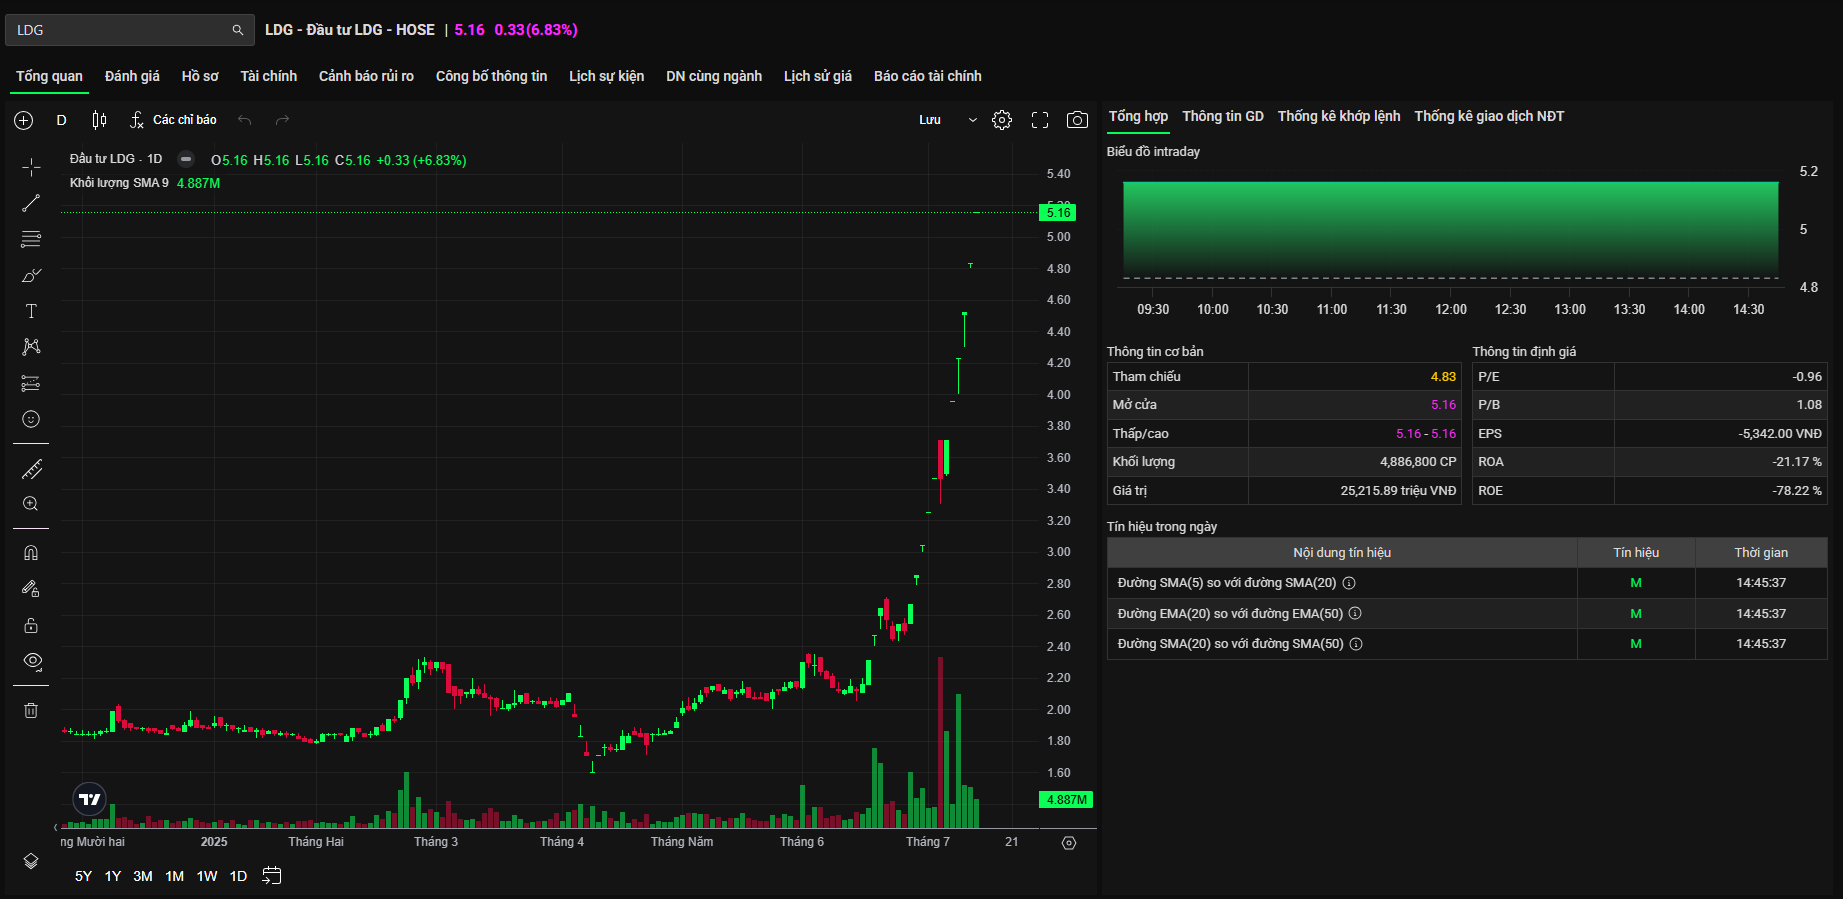This screenshot has width=1843, height=899.
Task: Click the undo arrow
Action: point(244,120)
